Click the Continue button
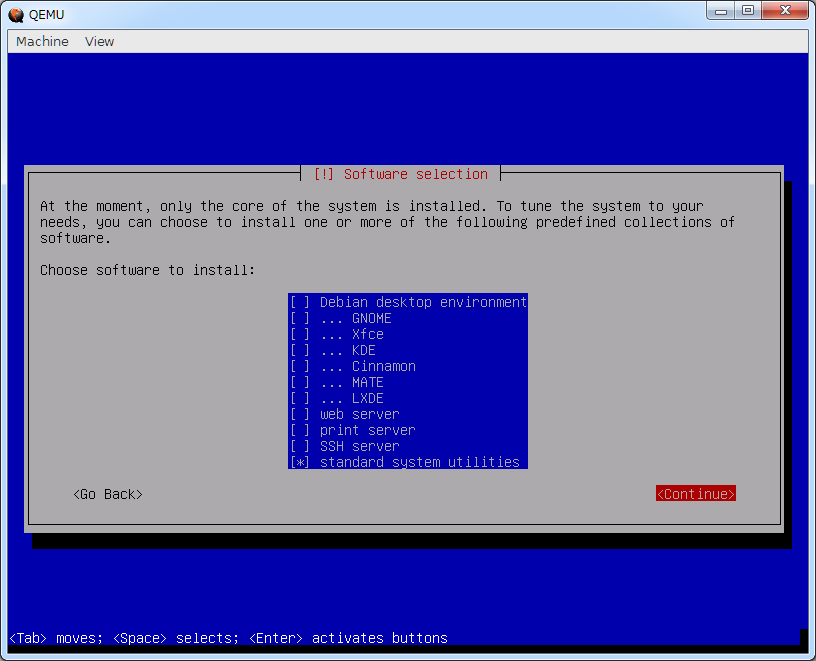 tap(696, 494)
